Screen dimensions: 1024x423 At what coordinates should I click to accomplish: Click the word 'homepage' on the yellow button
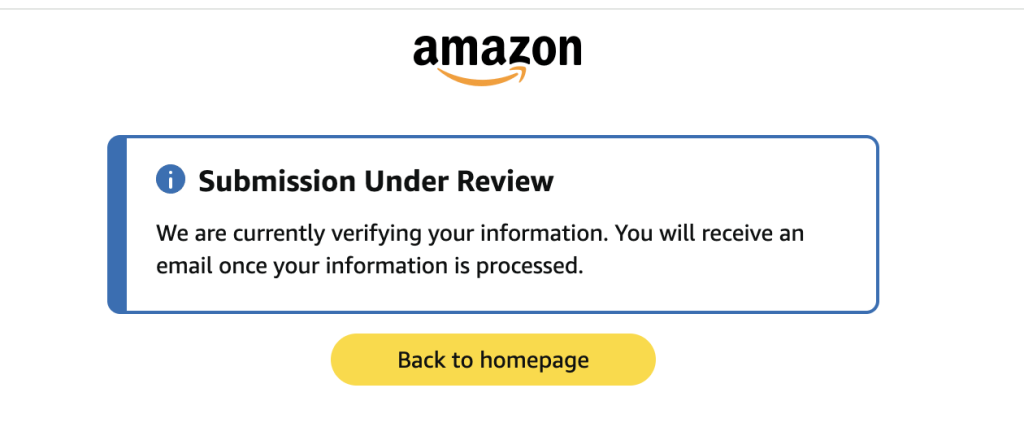tap(534, 360)
